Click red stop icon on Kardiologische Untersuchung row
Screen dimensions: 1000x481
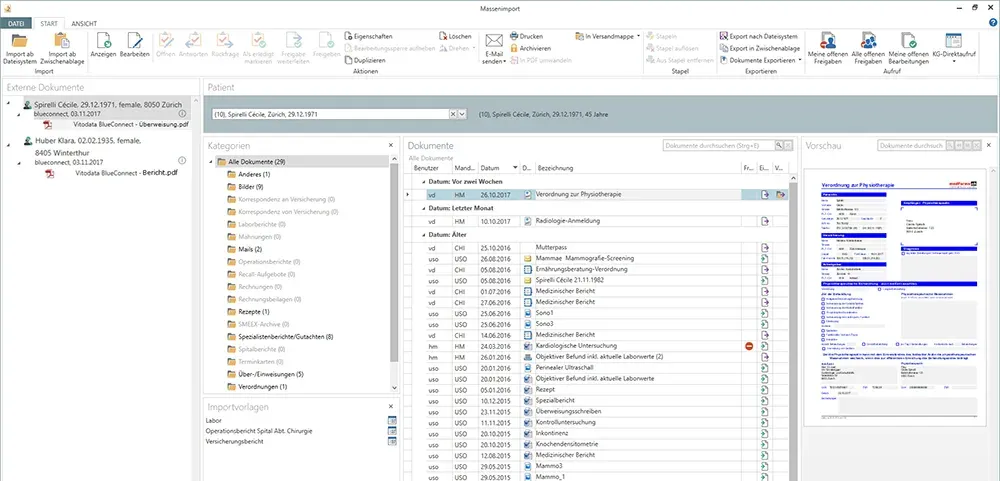pos(749,346)
